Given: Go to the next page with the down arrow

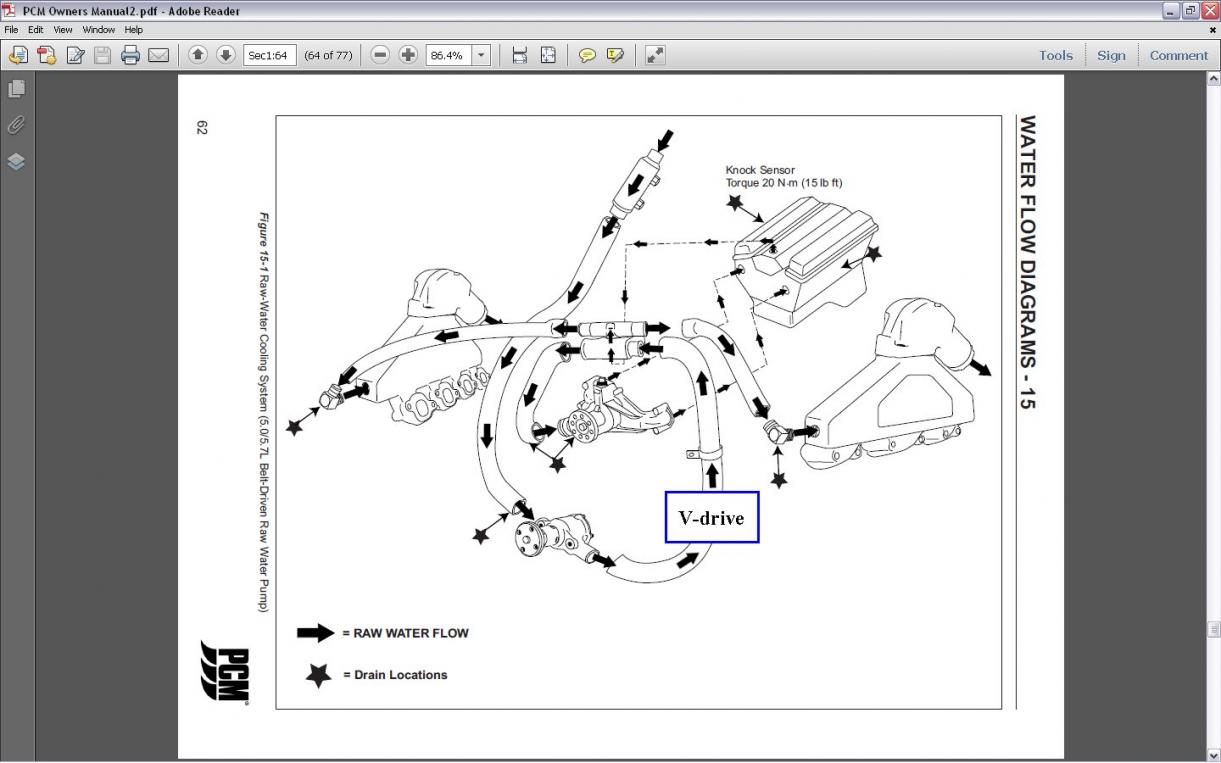Looking at the screenshot, I should pos(225,55).
